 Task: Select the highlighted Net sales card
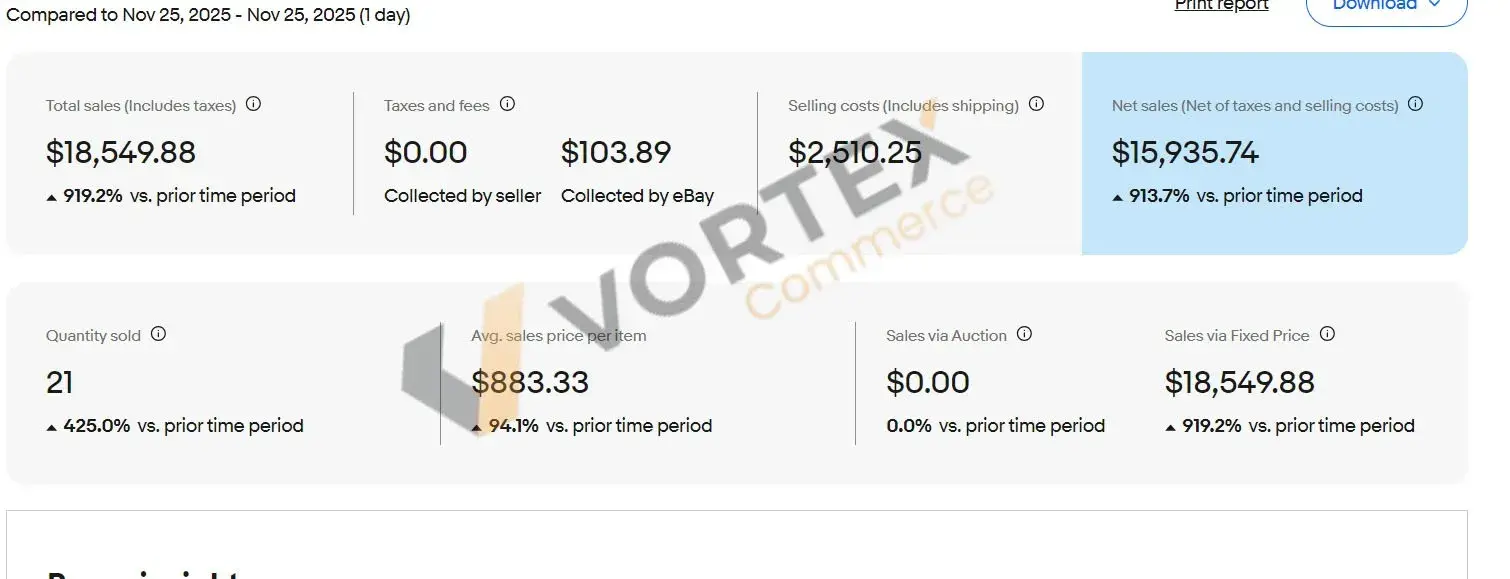[x=1274, y=153]
